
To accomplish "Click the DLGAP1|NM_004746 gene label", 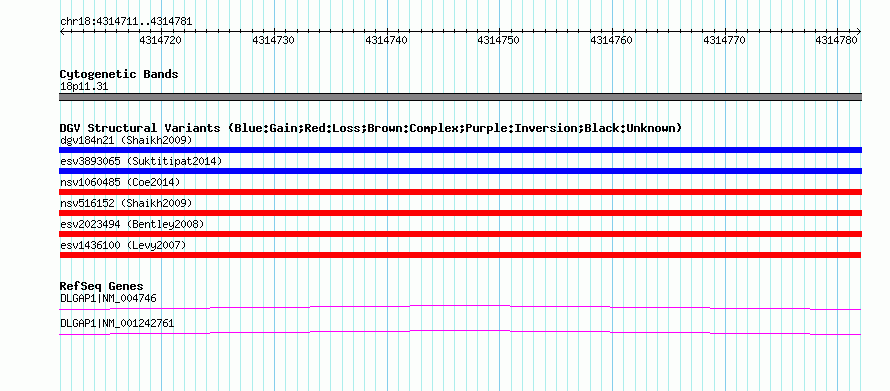I will pos(108,298).
